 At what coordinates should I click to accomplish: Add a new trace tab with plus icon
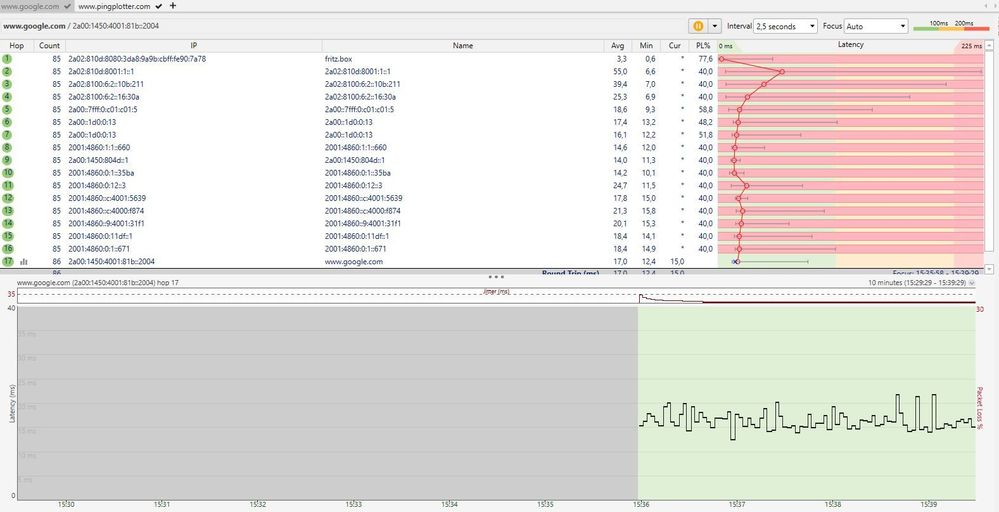click(173, 6)
